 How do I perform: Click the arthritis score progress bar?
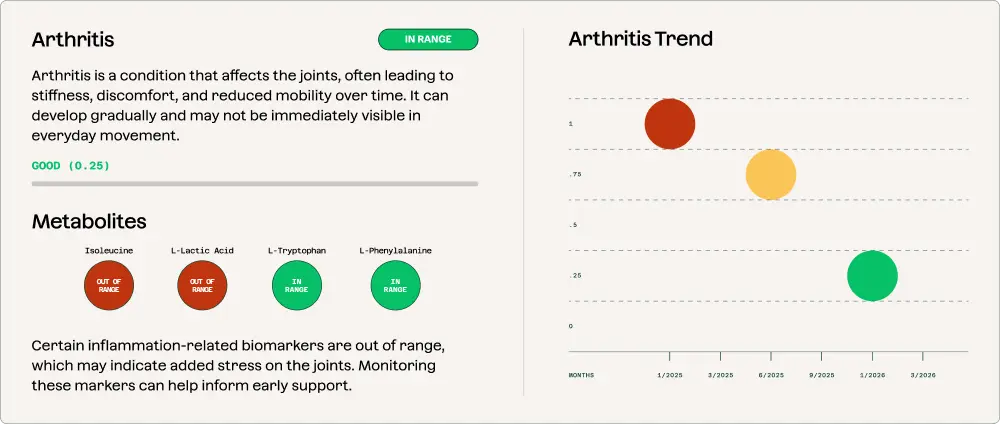[x=255, y=184]
